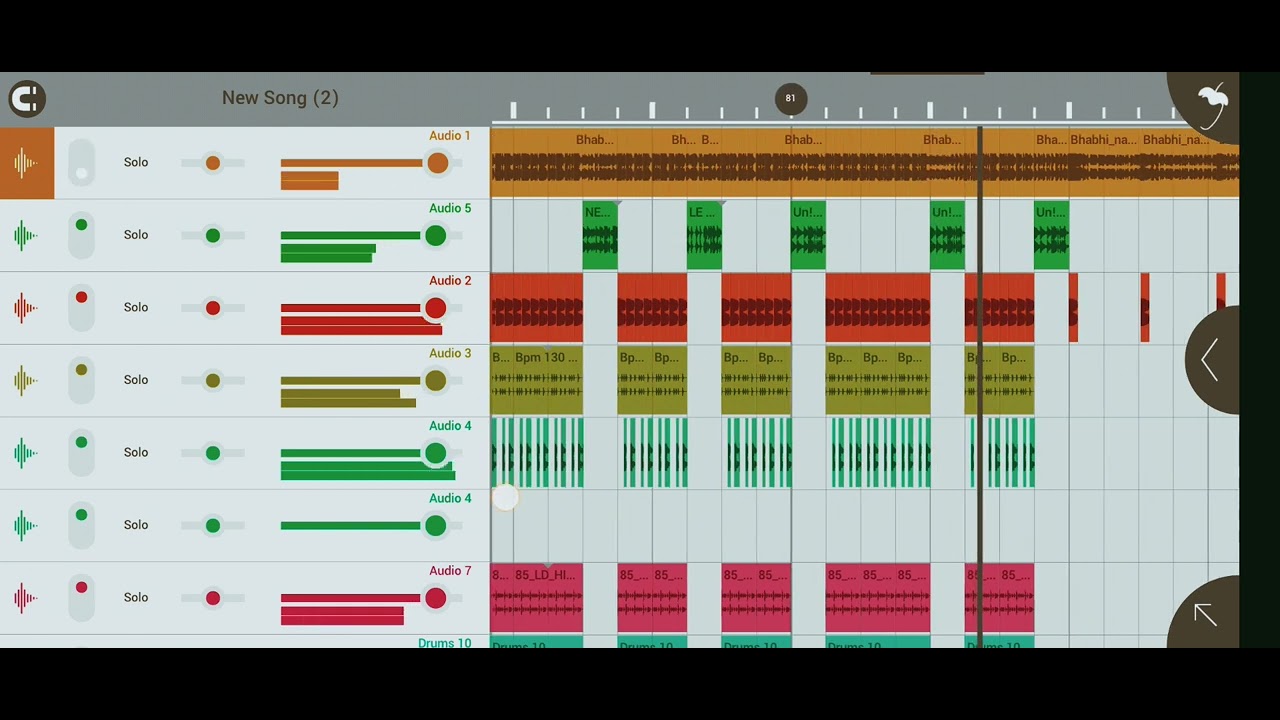
Task: Solo the Audio 1 track
Action: click(x=136, y=162)
